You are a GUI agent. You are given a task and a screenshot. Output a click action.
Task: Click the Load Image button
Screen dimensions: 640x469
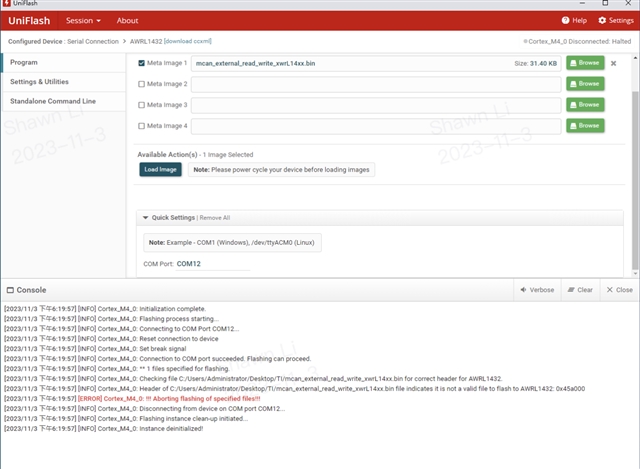pyautogui.click(x=160, y=169)
